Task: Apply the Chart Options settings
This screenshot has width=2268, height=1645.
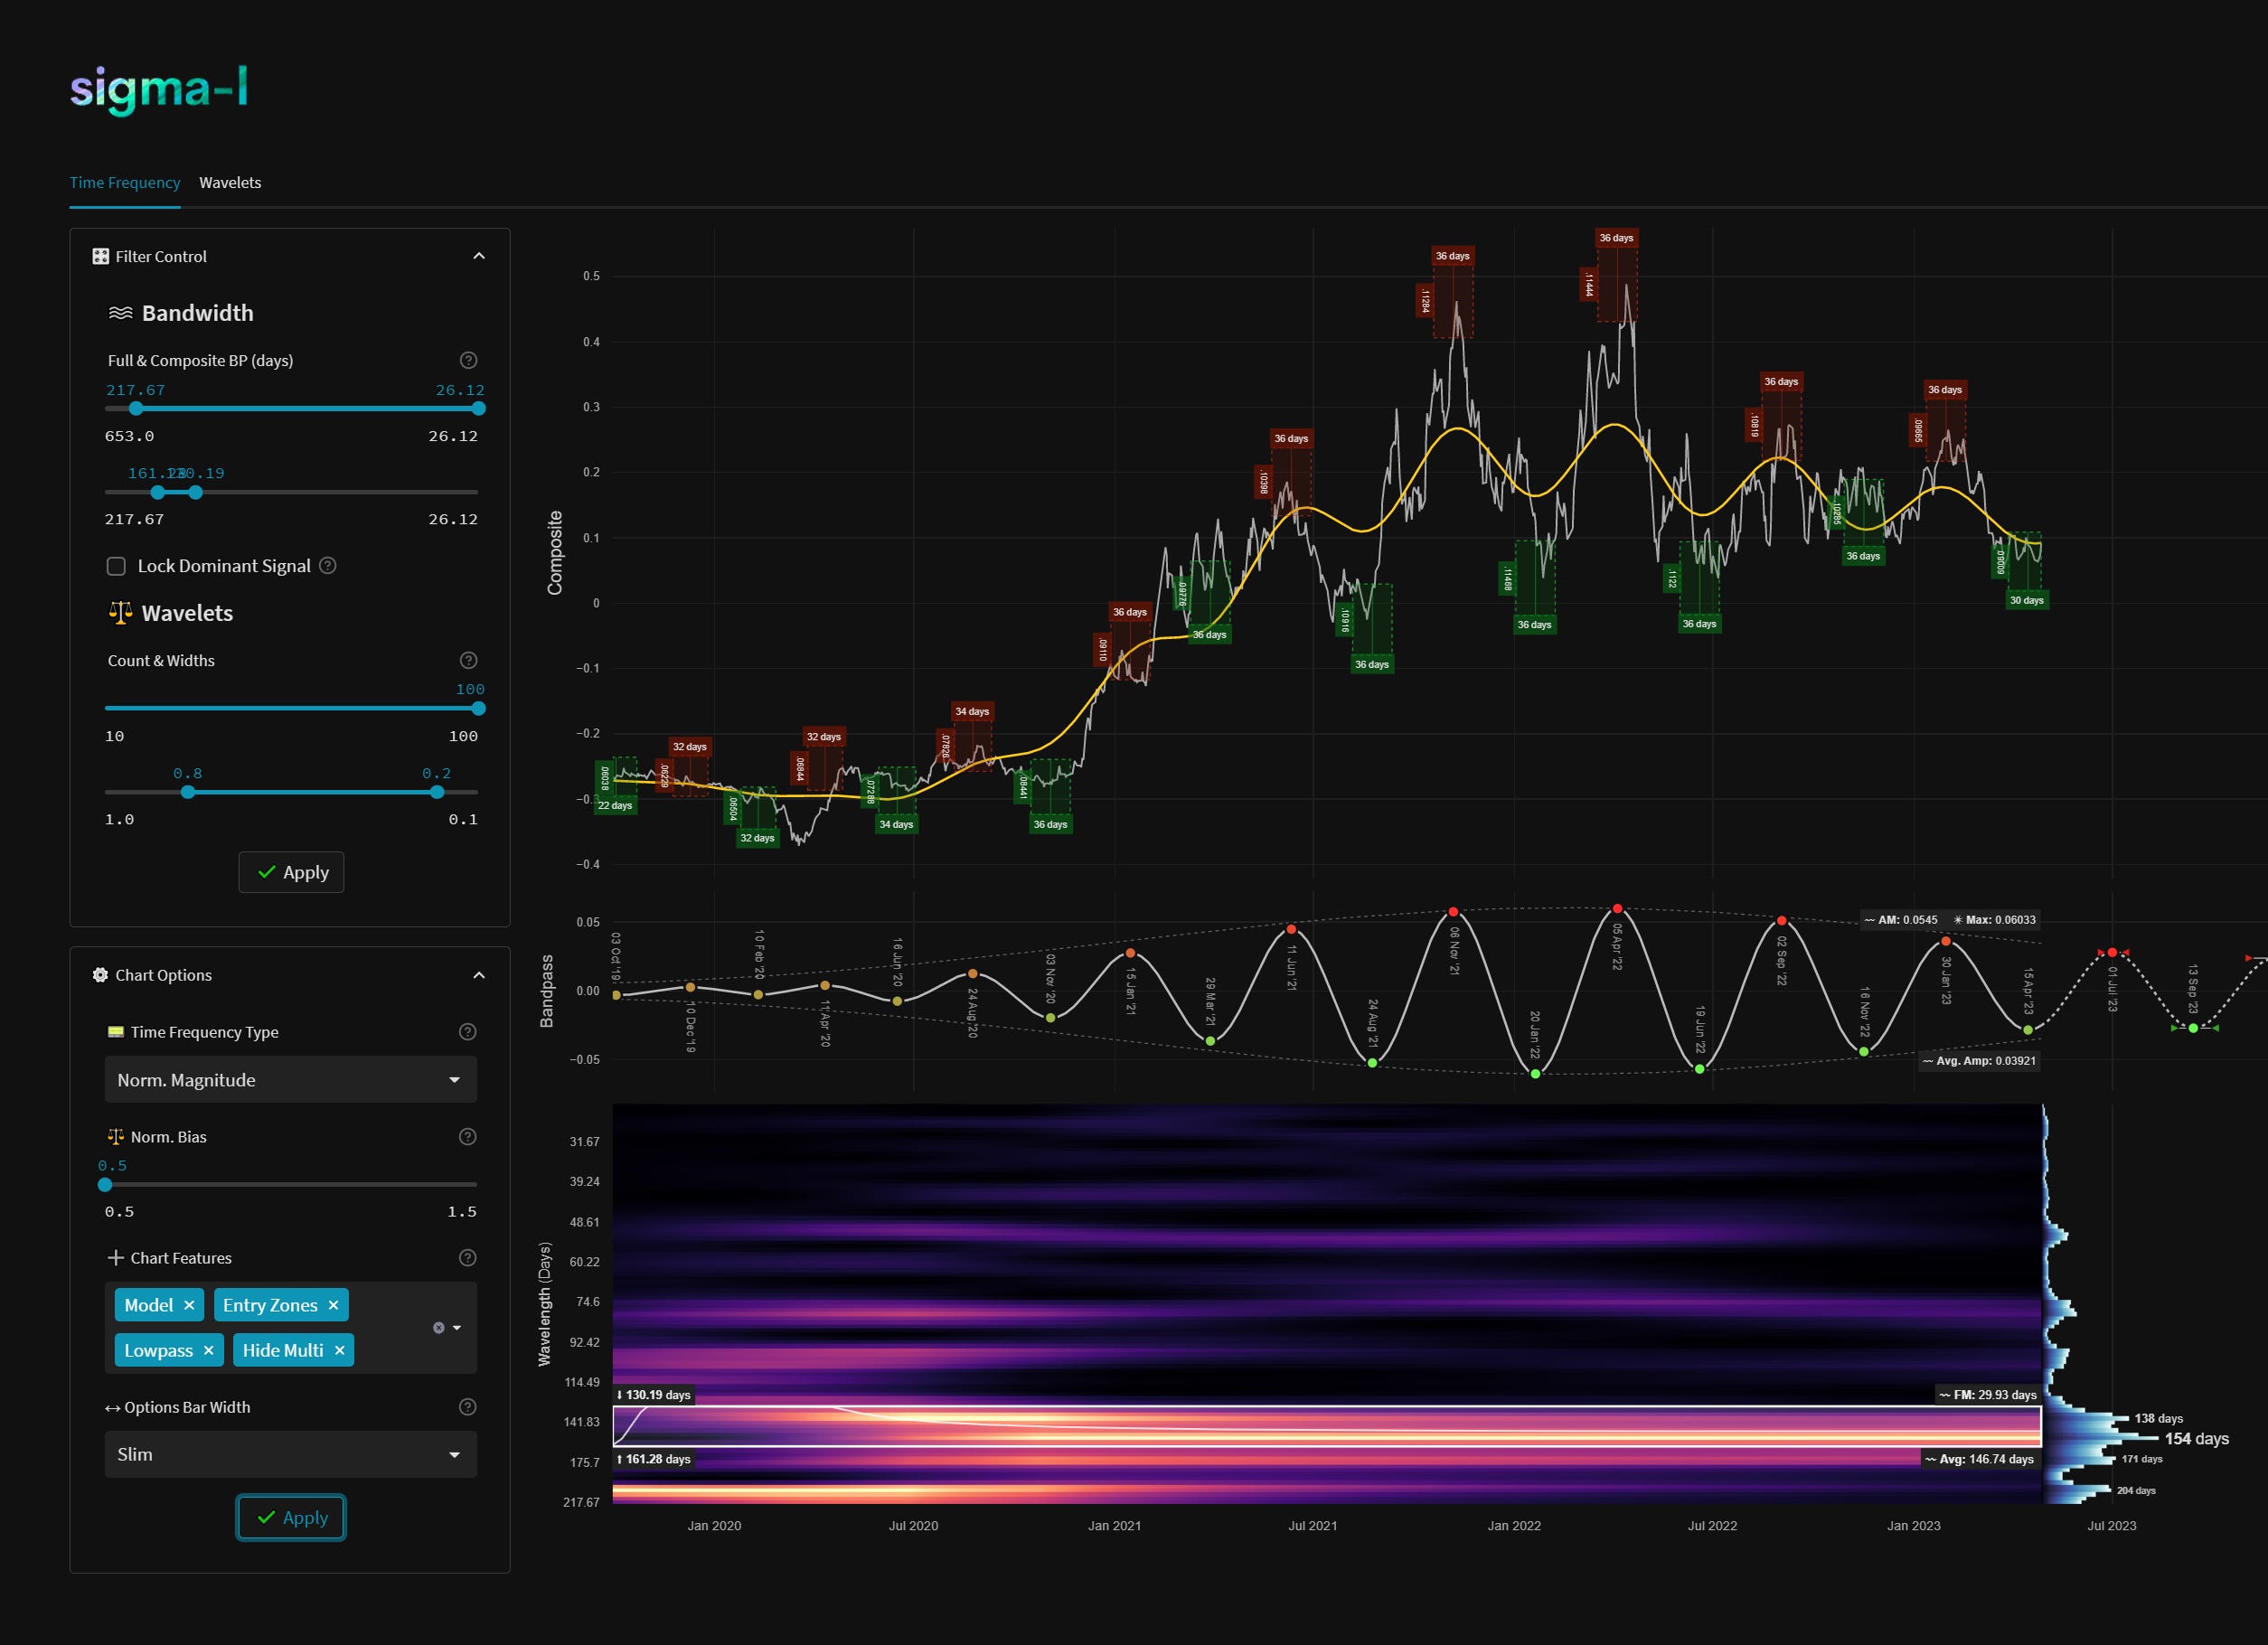Action: [x=291, y=1518]
